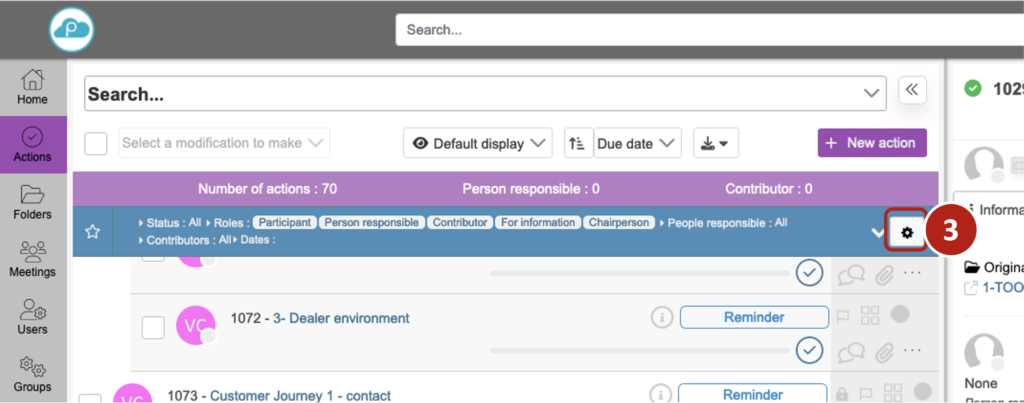Open Folders in the left sidebar
The width and height of the screenshot is (1024, 403).
pos(33,201)
